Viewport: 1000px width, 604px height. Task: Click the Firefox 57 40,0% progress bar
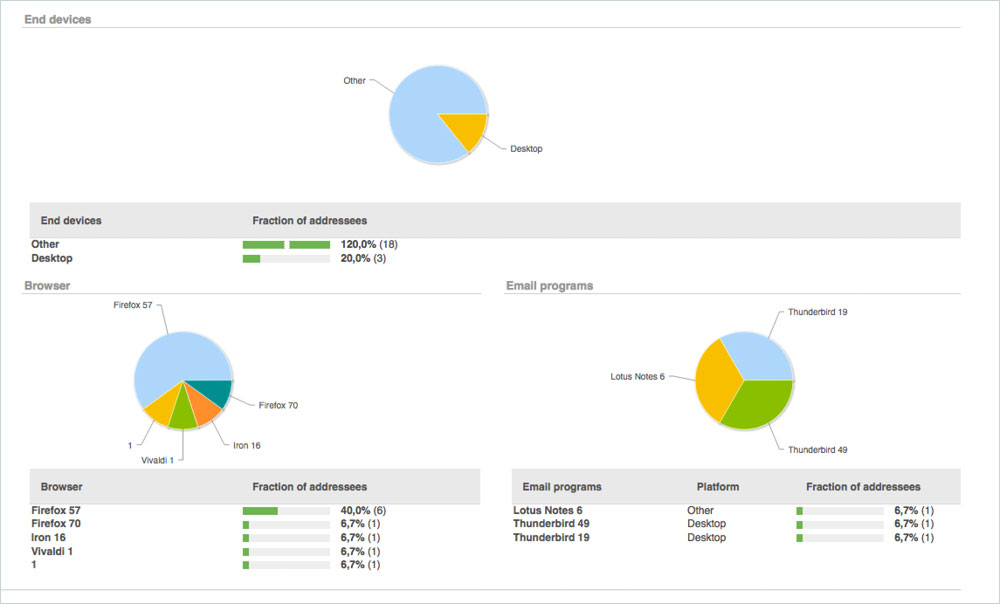coord(286,511)
